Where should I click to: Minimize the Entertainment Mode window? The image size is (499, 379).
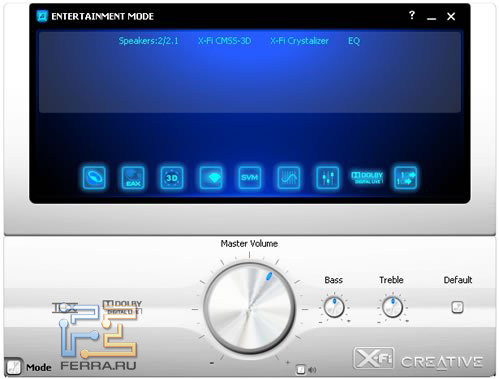click(x=432, y=18)
